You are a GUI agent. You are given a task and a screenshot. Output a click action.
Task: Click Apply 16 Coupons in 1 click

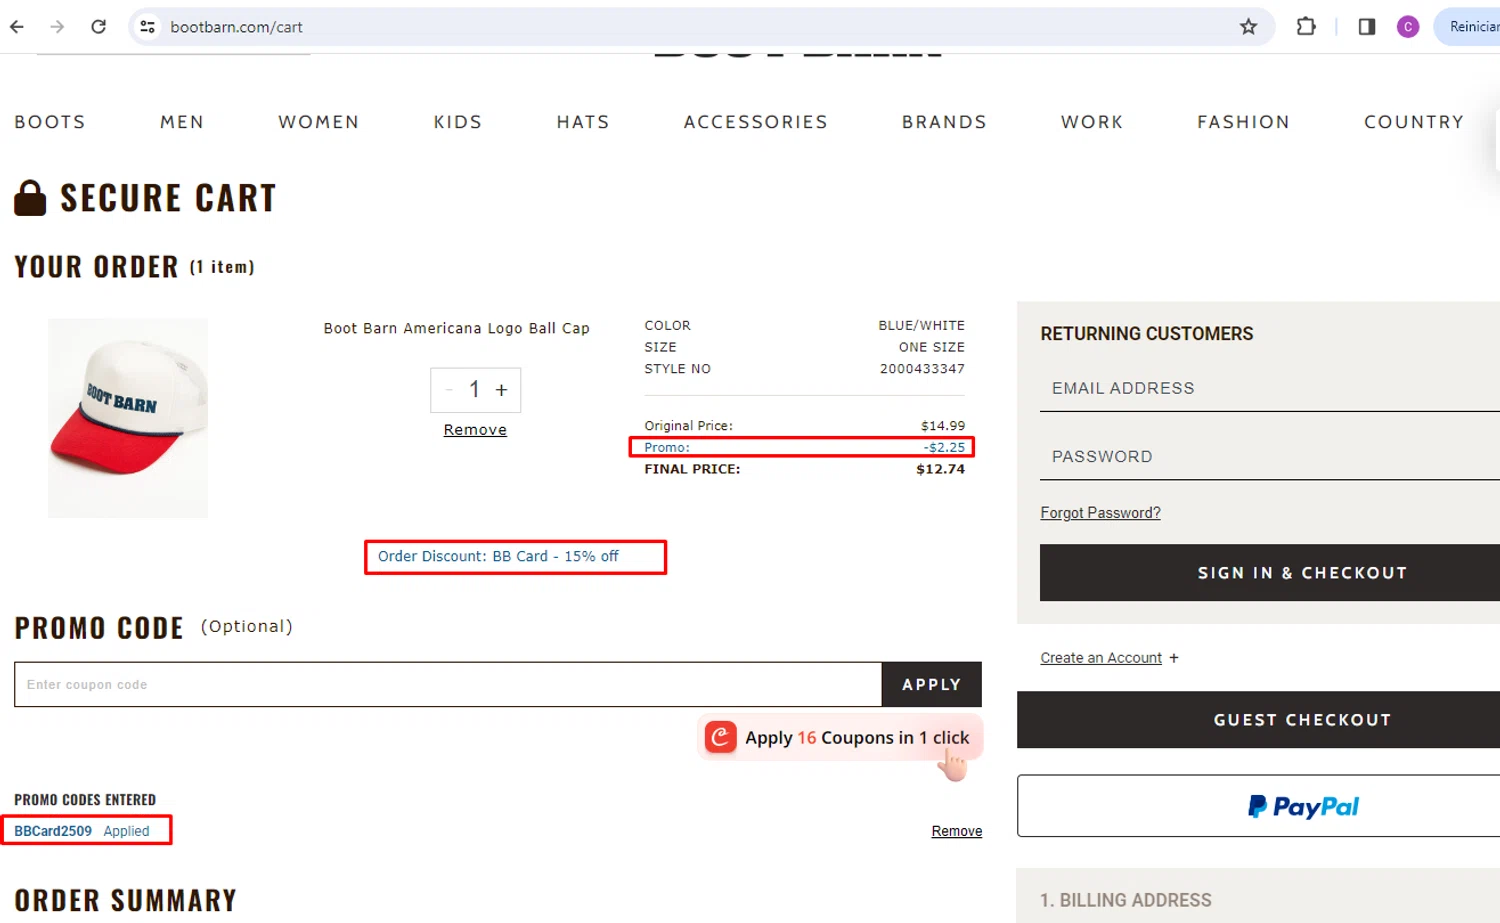click(840, 738)
